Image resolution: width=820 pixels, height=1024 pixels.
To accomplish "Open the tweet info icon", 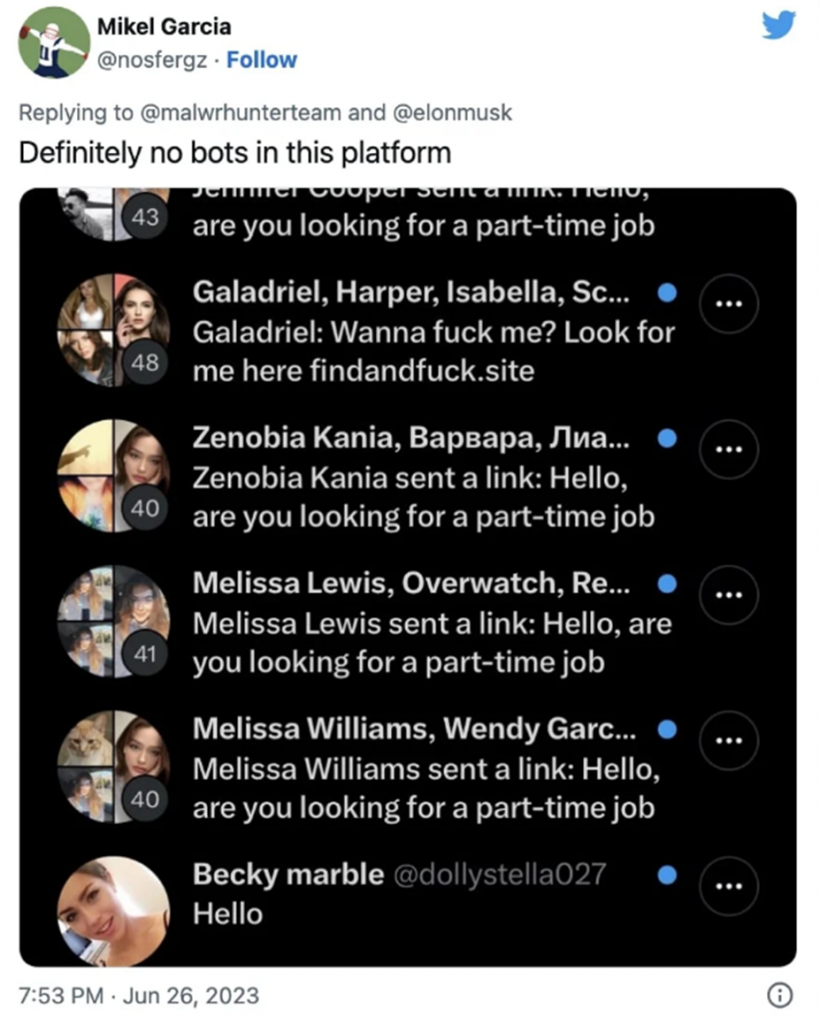I will pyautogui.click(x=781, y=994).
